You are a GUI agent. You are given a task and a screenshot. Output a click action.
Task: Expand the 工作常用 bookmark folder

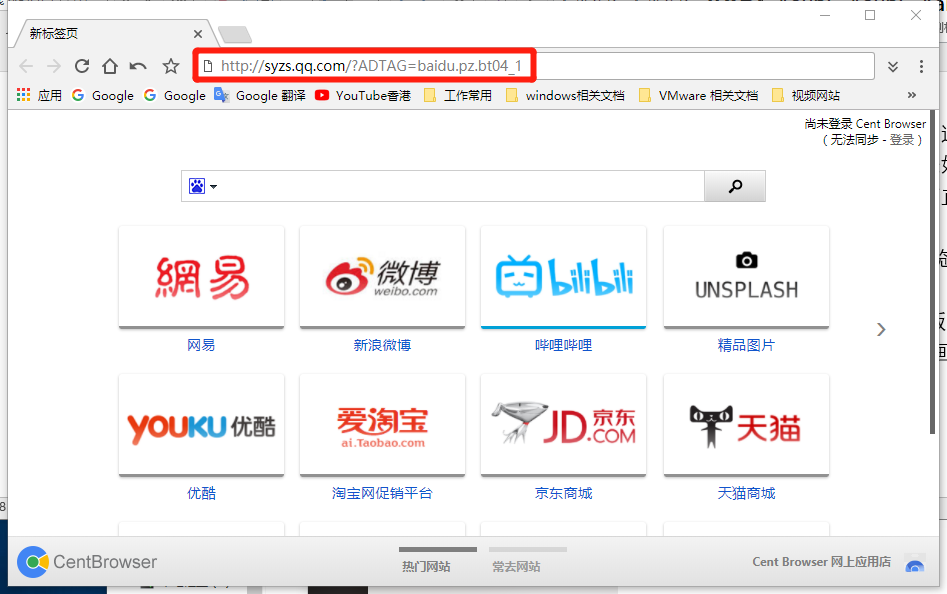coord(457,95)
